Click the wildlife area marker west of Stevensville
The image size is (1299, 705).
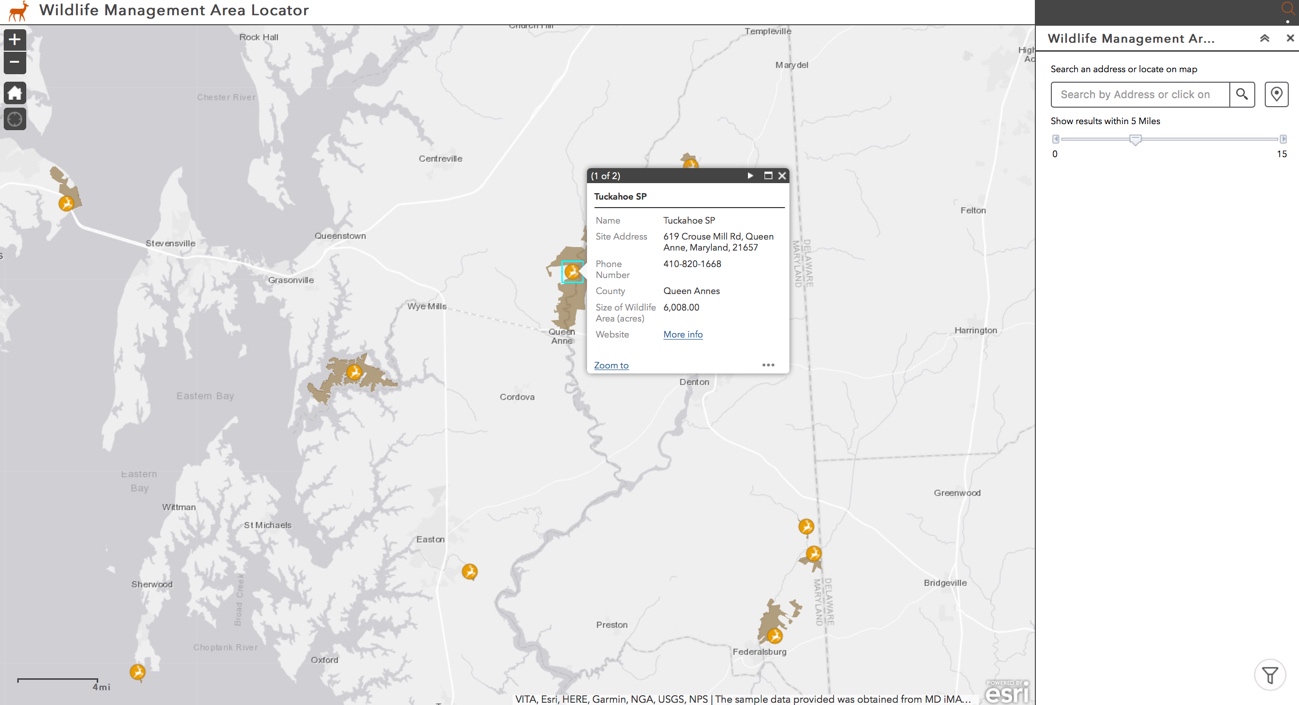tap(66, 203)
